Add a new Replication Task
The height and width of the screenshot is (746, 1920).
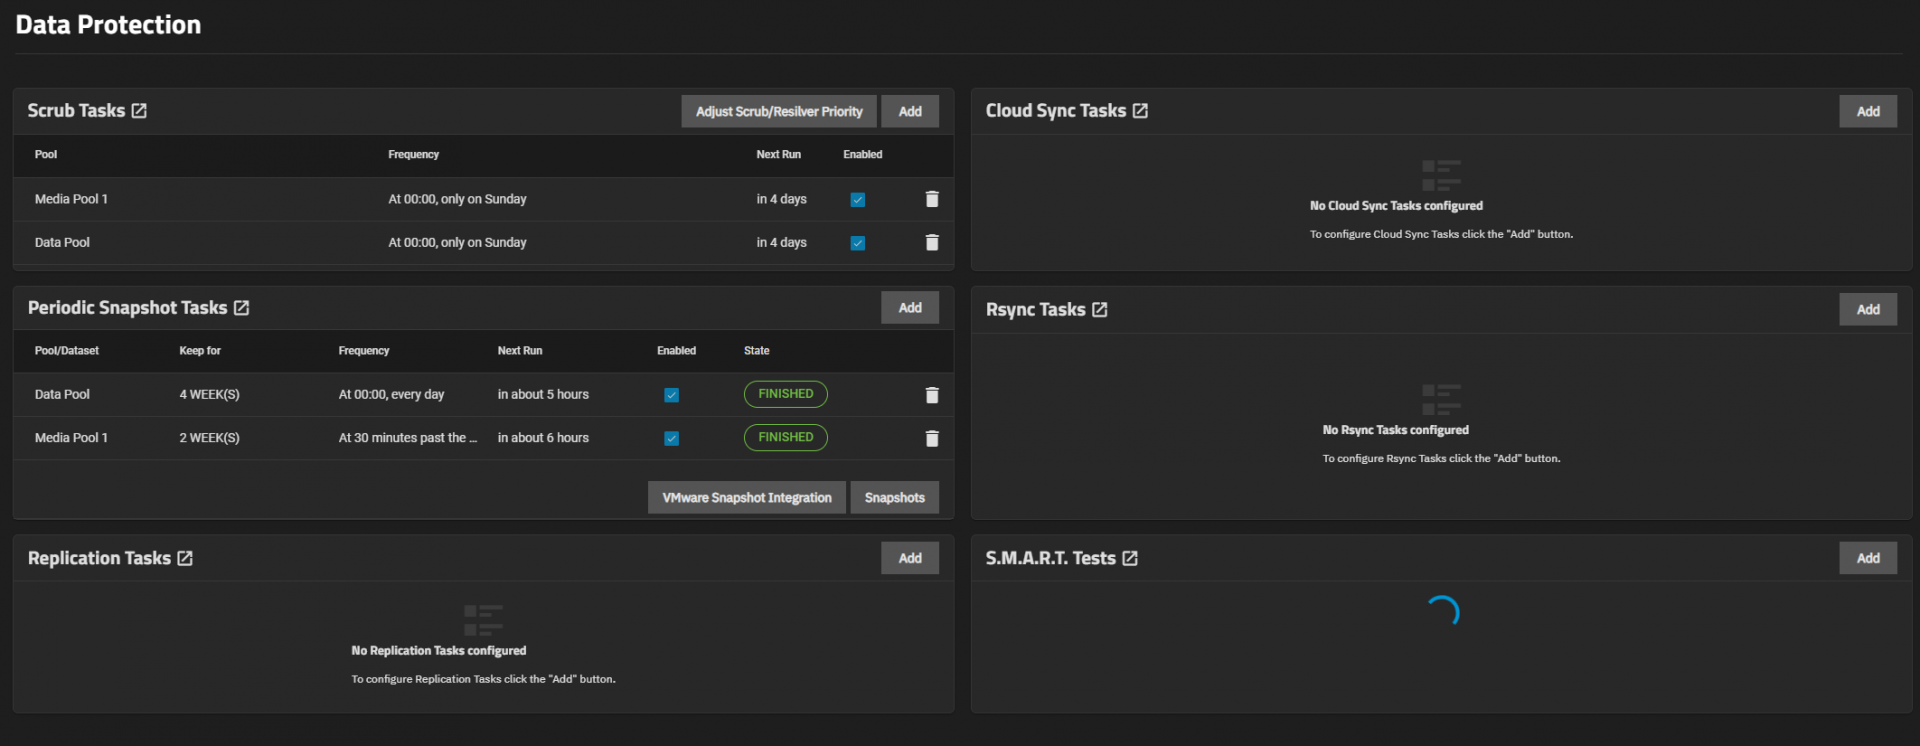point(910,558)
